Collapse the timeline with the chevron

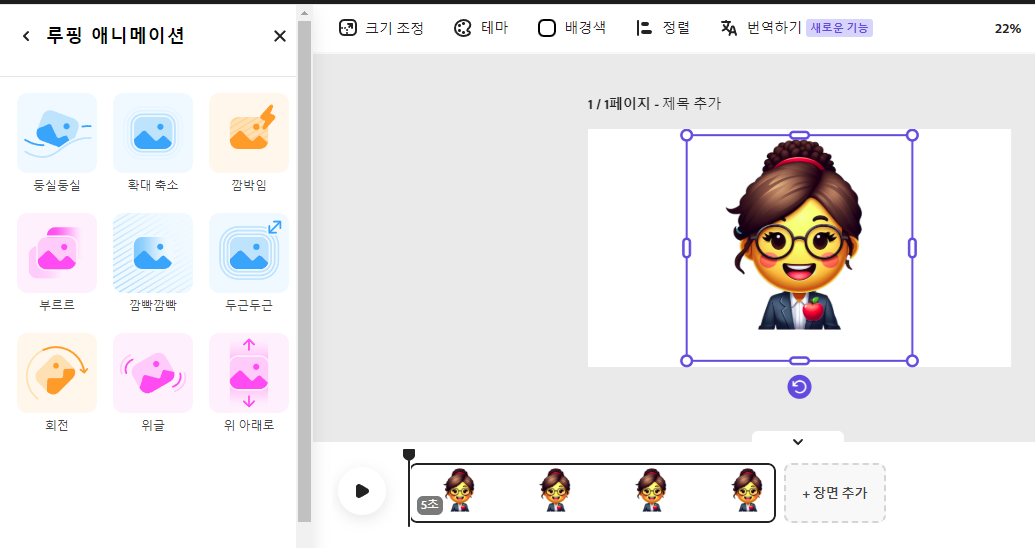point(797,441)
